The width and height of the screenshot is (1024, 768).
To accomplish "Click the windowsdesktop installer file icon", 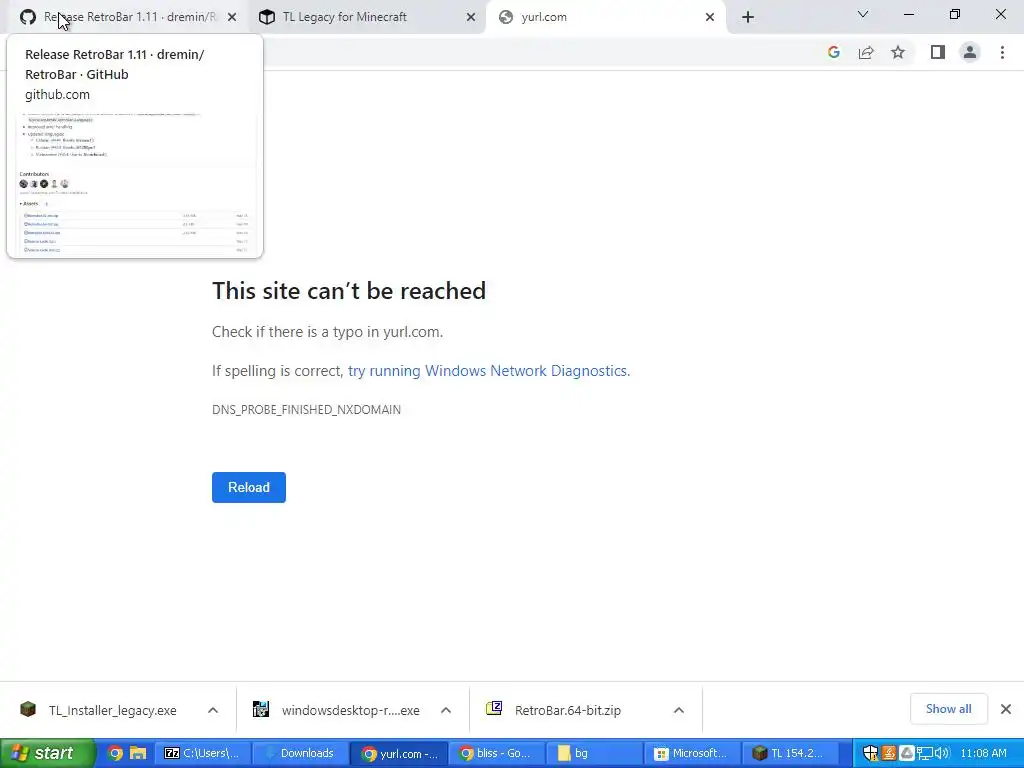I will [x=261, y=709].
